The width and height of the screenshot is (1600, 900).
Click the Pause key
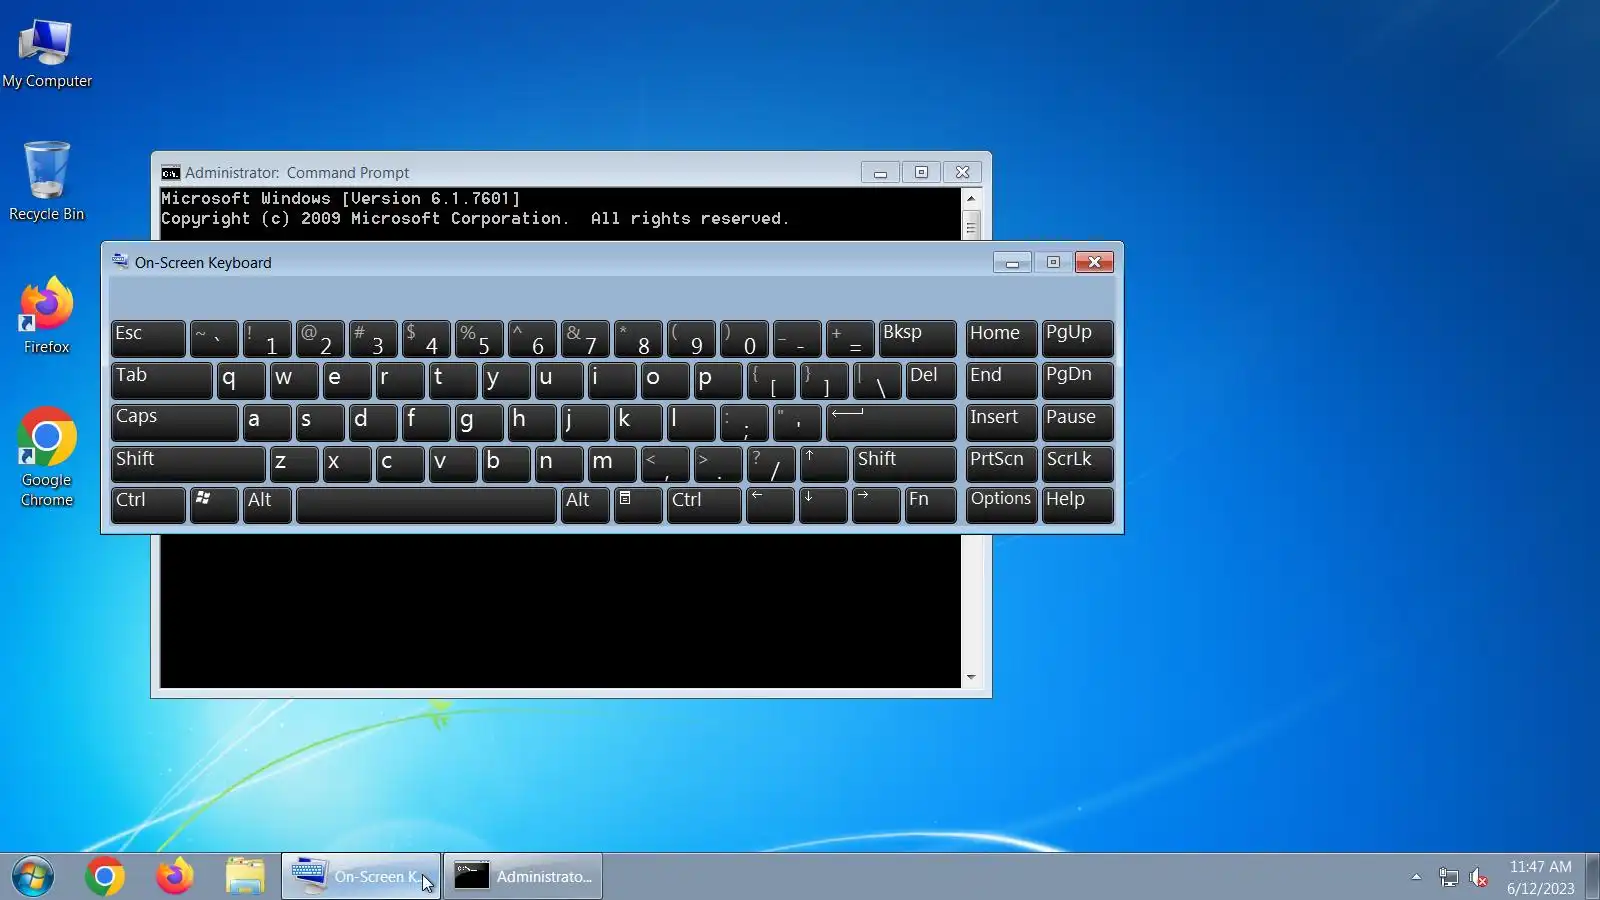1078,423
